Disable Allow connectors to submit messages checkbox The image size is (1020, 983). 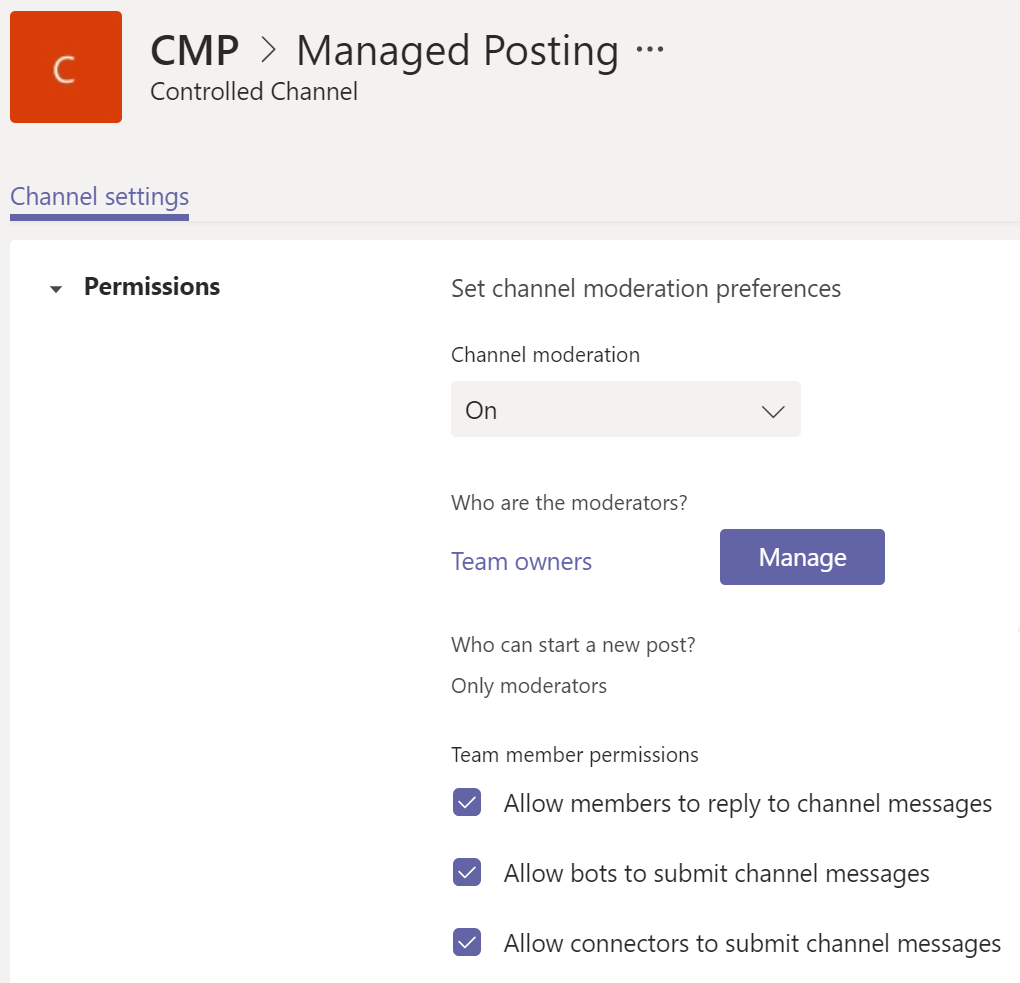pyautogui.click(x=467, y=942)
